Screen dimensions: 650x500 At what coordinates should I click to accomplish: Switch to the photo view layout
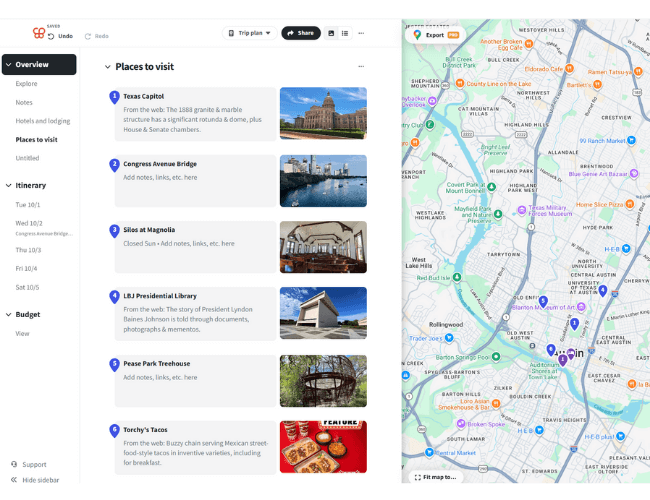(331, 33)
